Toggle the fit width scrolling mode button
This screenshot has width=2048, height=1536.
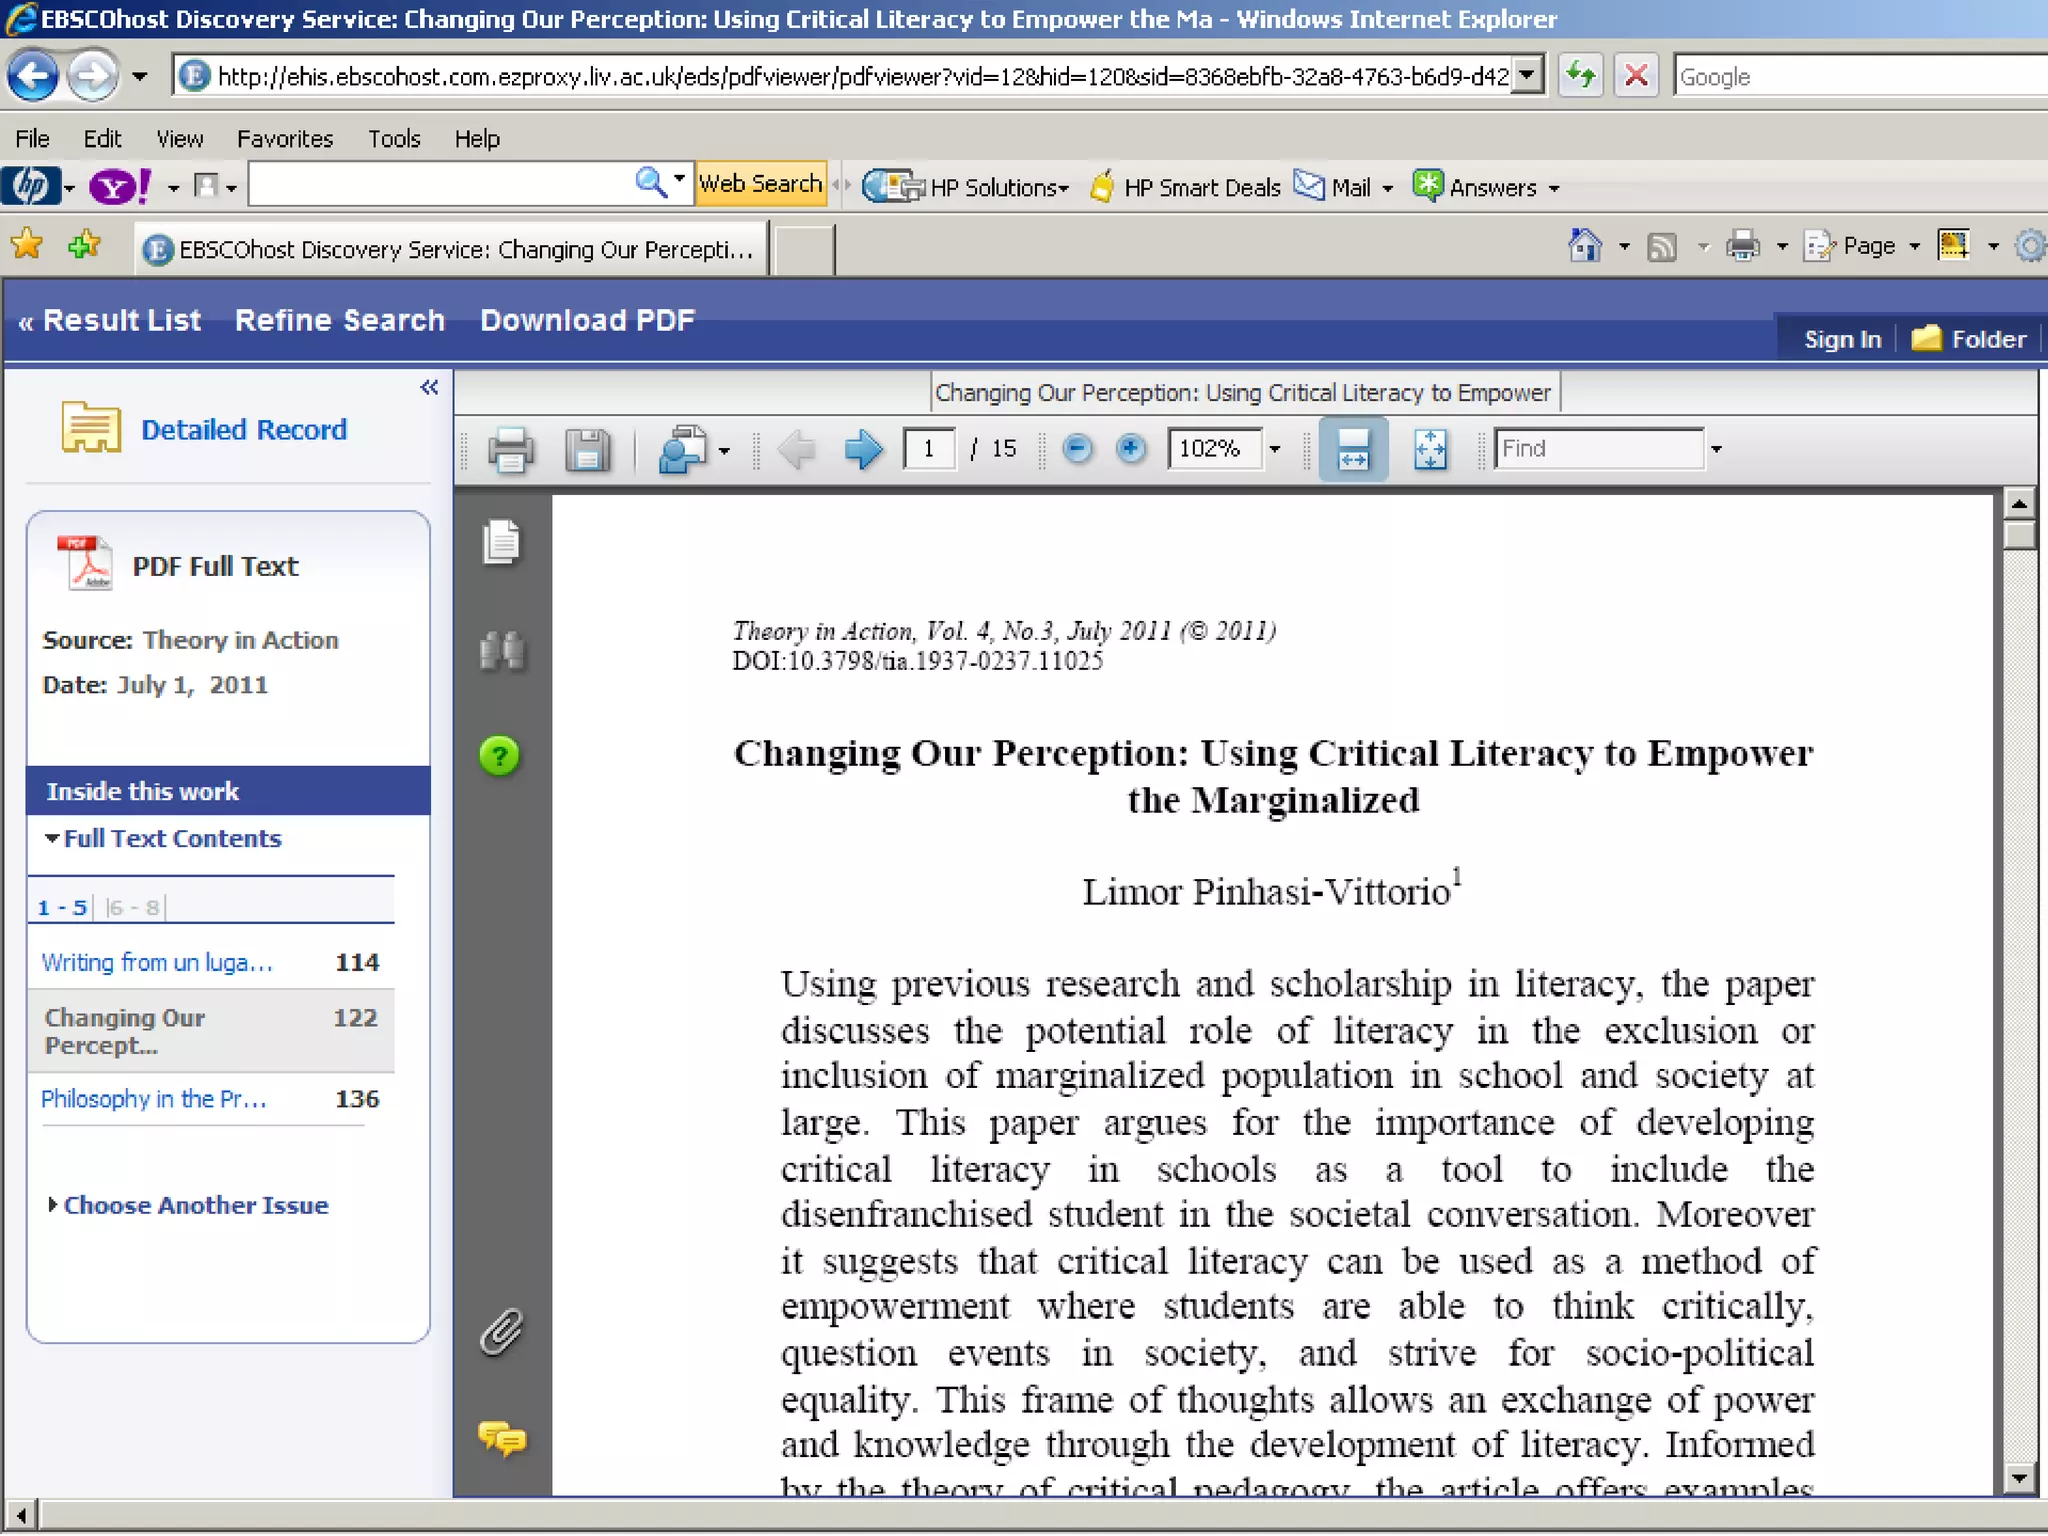point(1353,449)
